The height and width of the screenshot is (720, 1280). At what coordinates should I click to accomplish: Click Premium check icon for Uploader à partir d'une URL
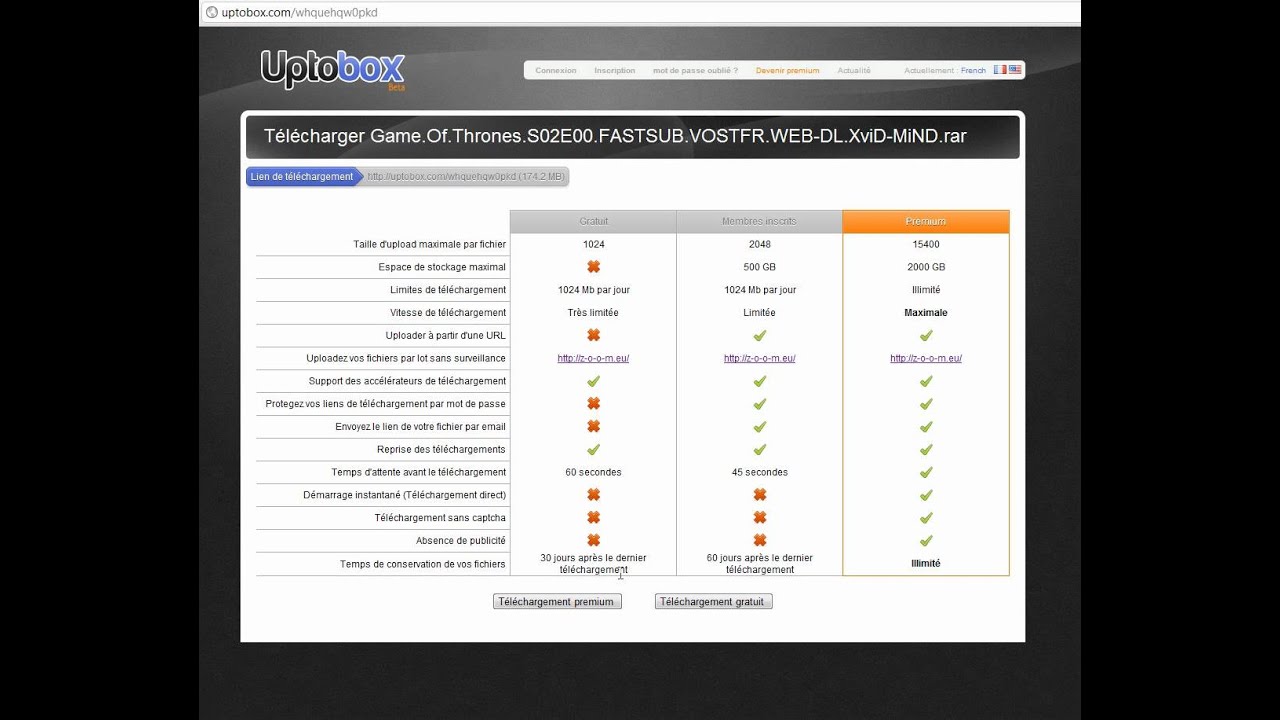point(926,335)
